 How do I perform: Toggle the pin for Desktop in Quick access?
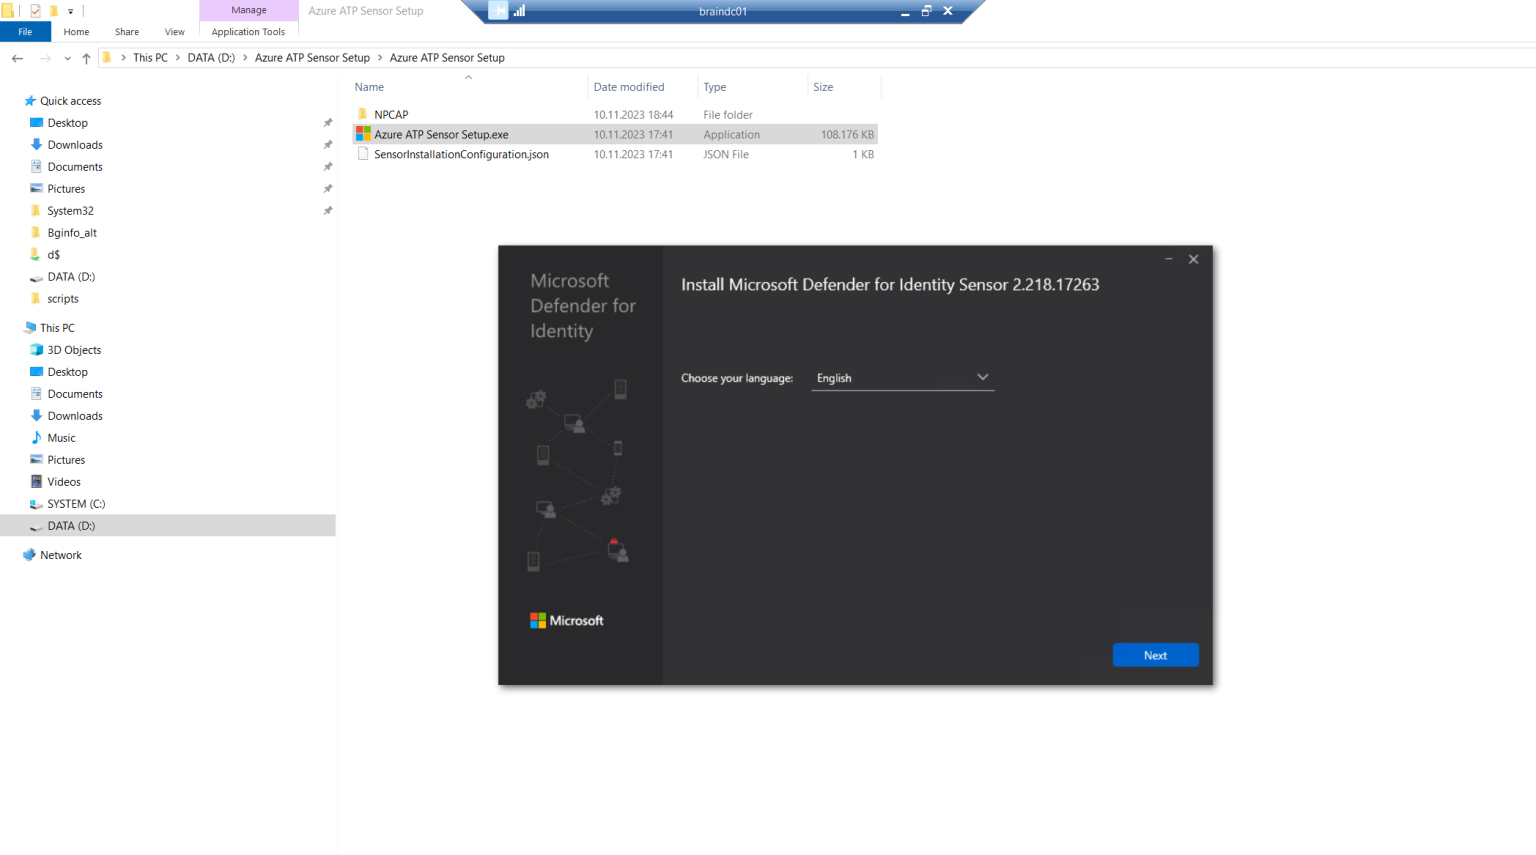point(327,122)
